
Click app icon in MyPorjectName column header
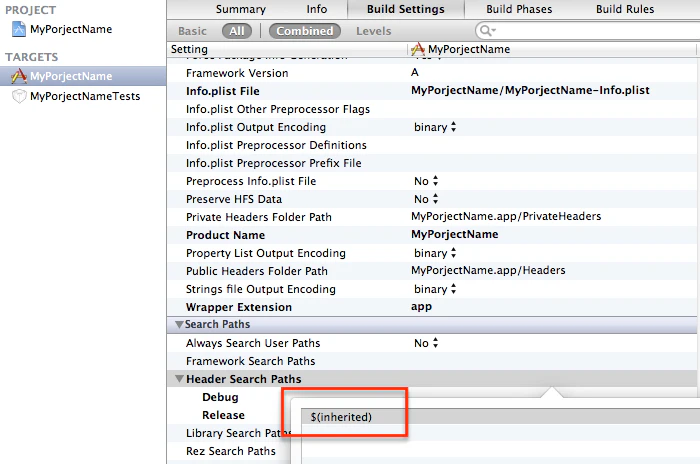coord(417,49)
